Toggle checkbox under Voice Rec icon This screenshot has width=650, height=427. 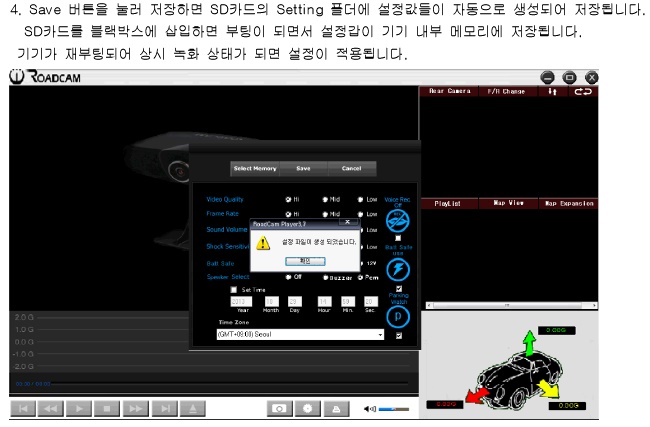click(x=398, y=238)
